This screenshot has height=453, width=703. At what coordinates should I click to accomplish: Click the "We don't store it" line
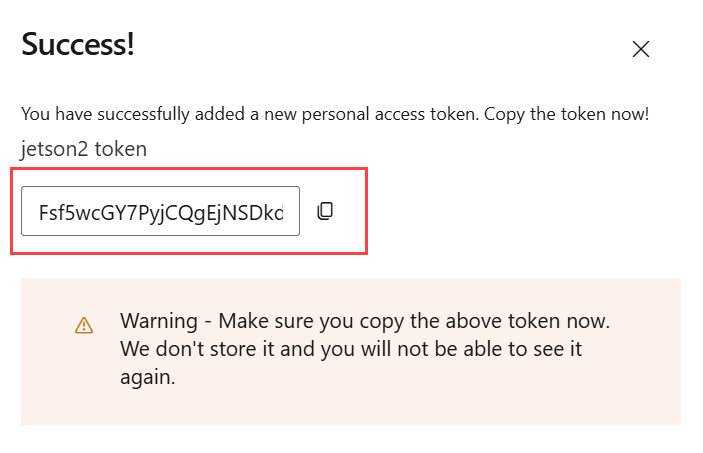pos(350,351)
